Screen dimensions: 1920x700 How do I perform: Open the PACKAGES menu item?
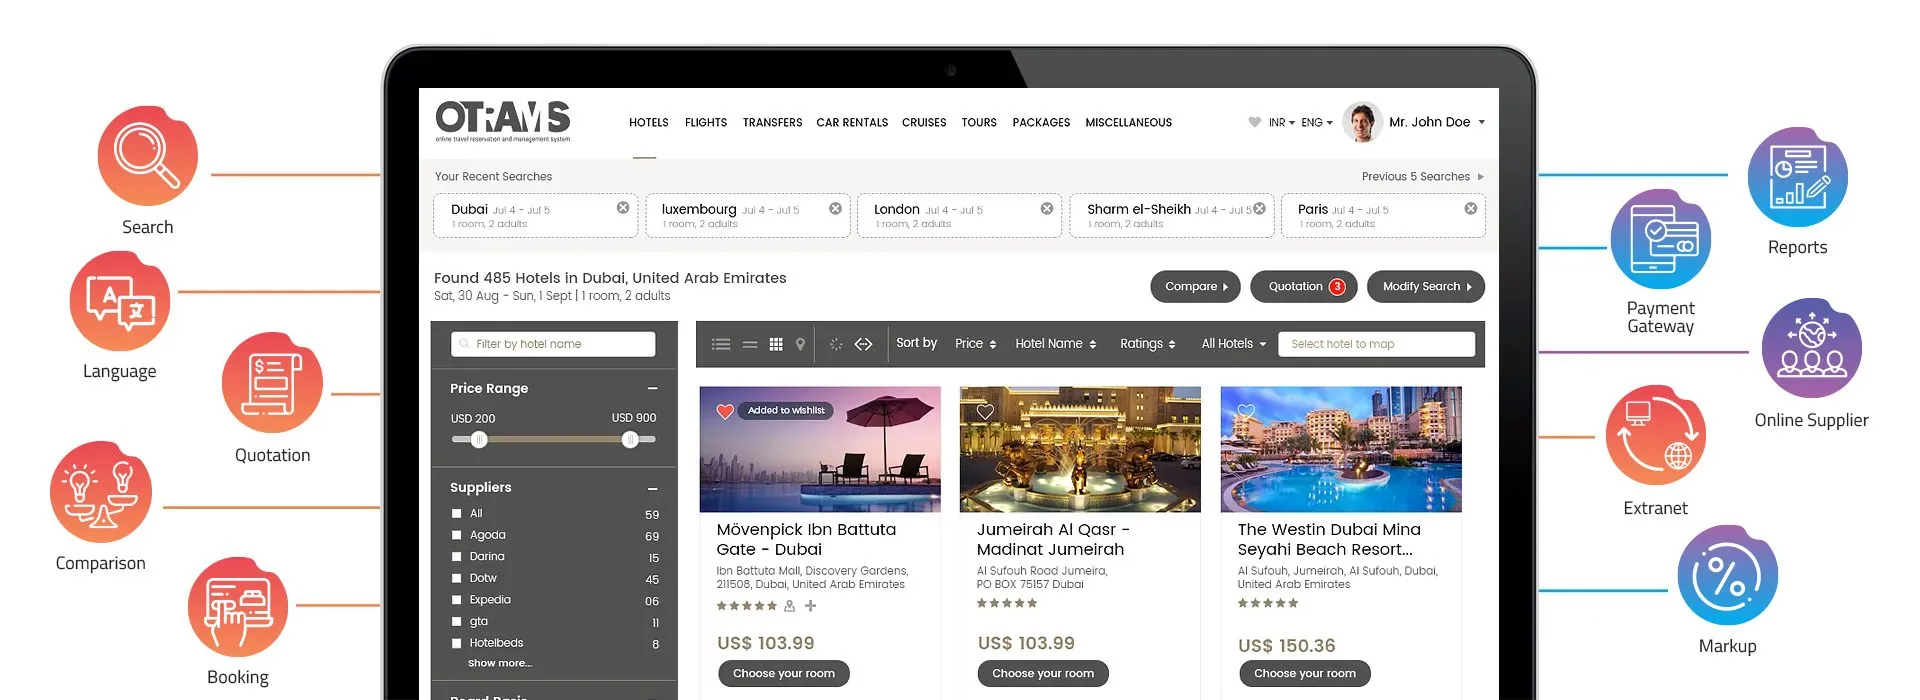point(1040,123)
